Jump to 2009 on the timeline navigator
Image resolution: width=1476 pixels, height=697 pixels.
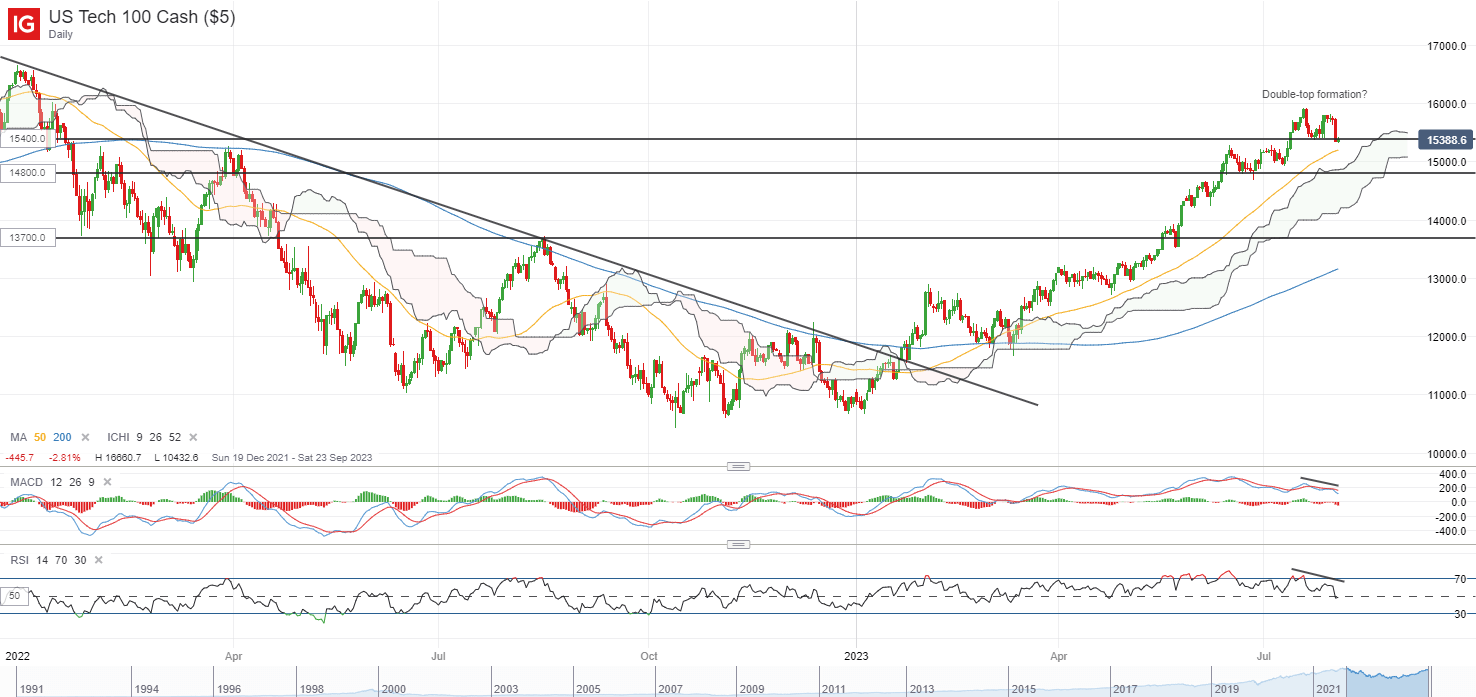click(x=750, y=689)
